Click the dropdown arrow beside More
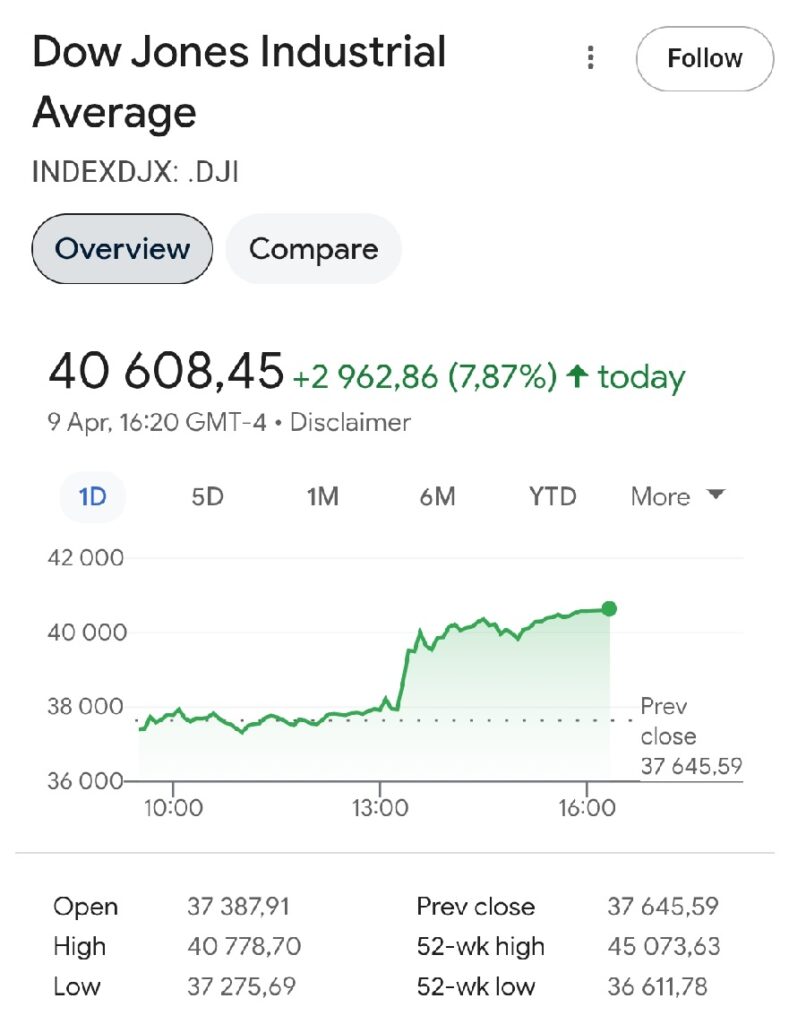 [x=715, y=495]
